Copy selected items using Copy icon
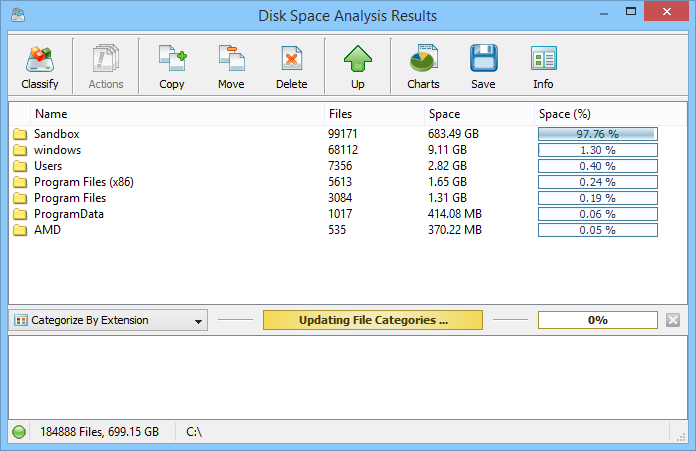The height and width of the screenshot is (451, 696). 172,67
